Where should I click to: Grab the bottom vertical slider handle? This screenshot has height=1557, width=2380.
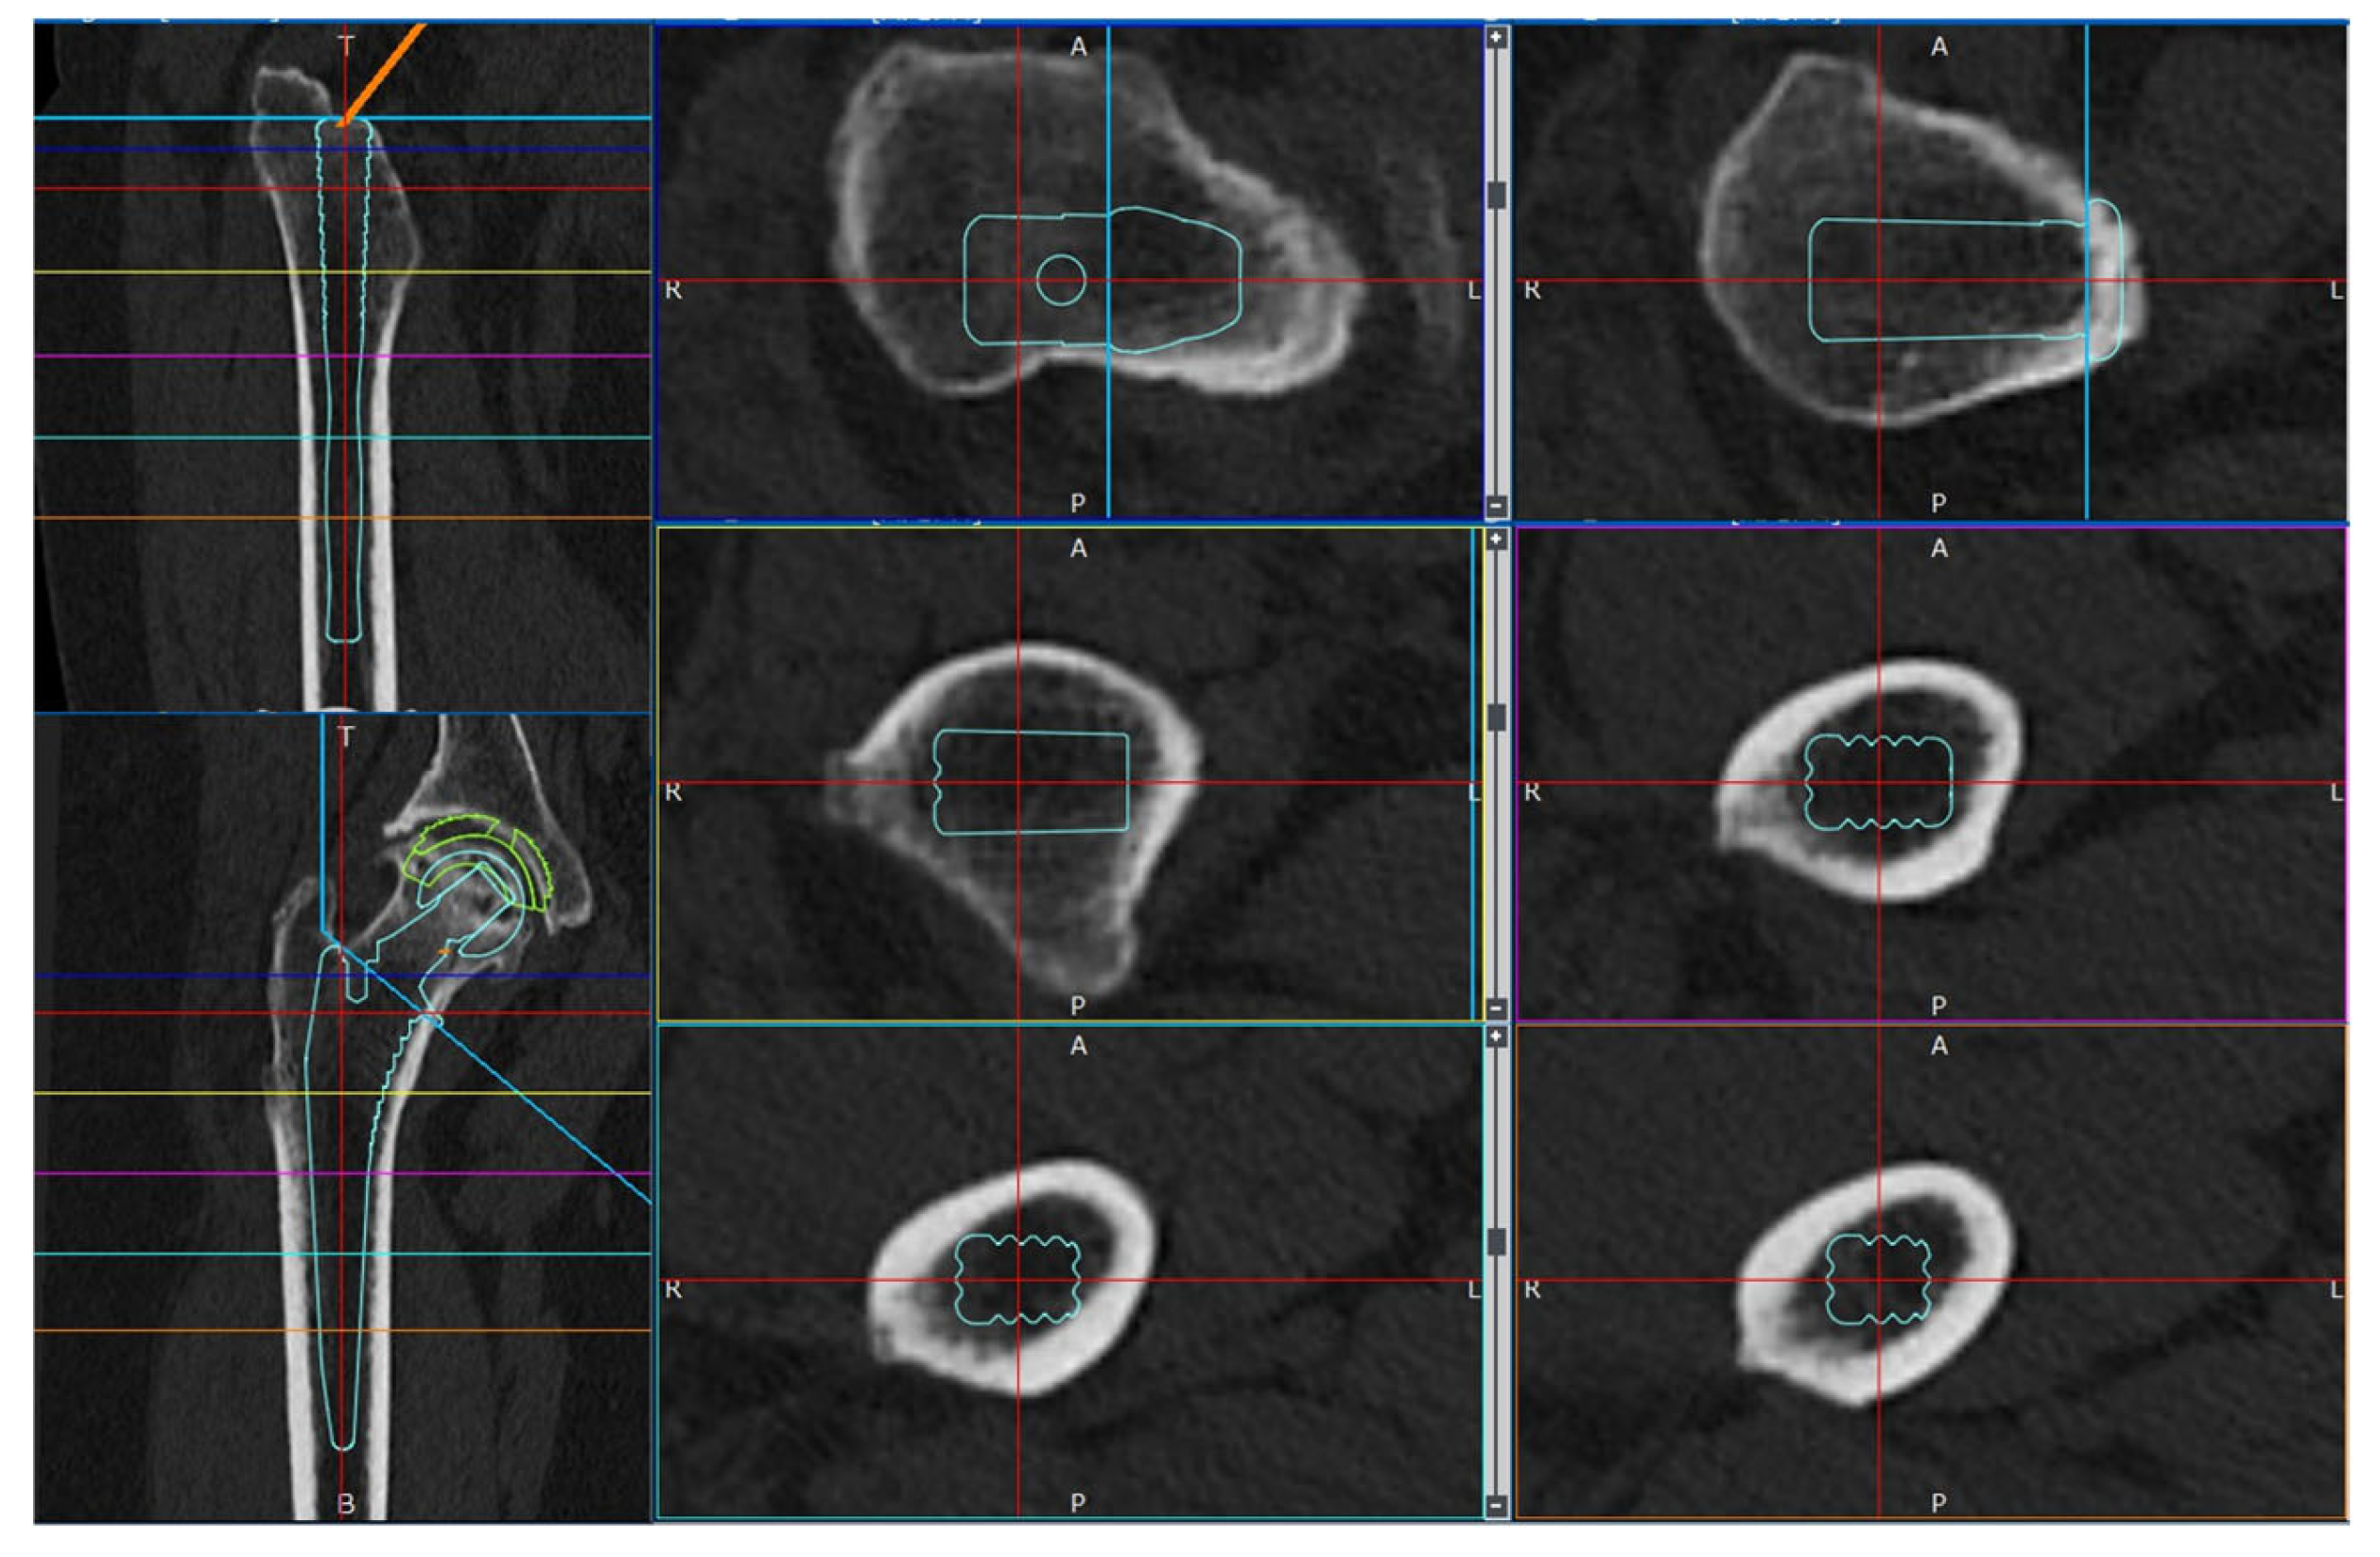1496,1241
